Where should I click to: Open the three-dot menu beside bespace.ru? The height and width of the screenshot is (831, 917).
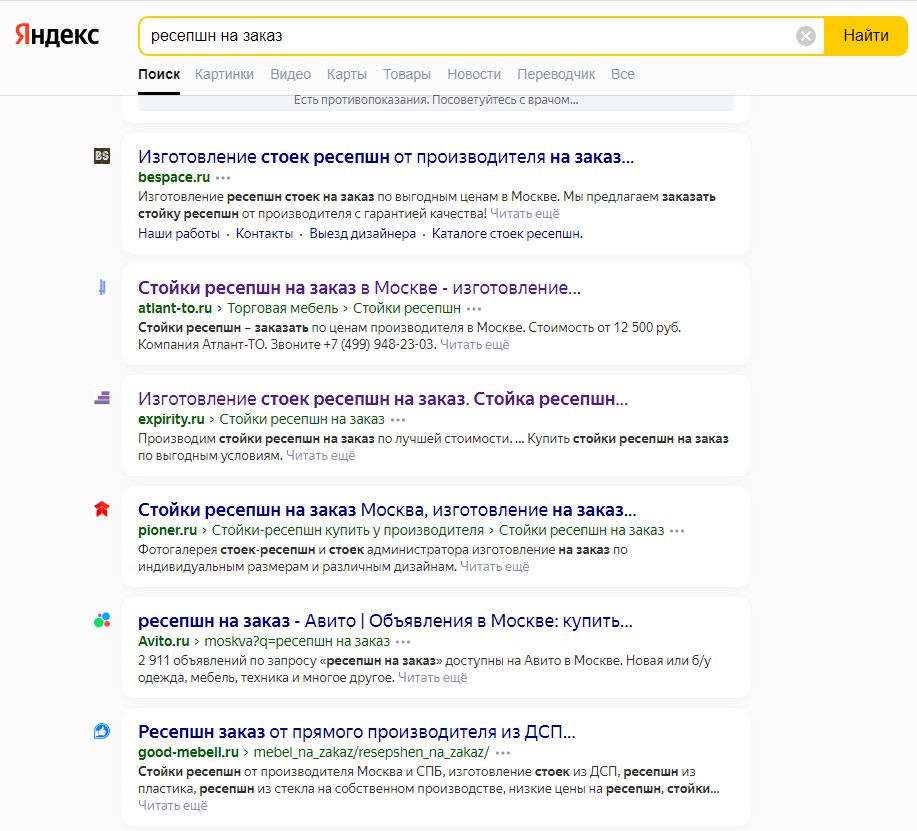pos(223,178)
